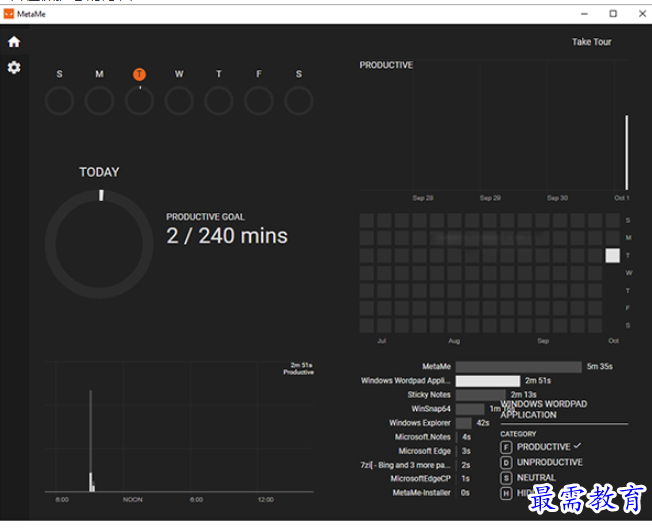652x530 pixels.
Task: Click the tall bar in today's timeline
Action: (91, 441)
